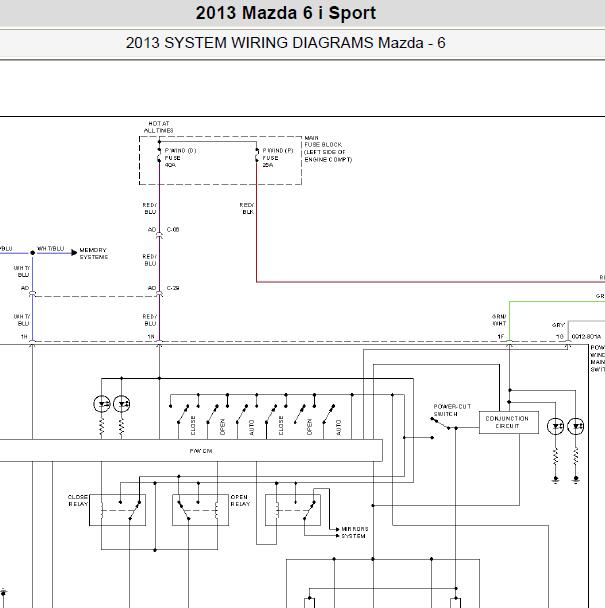Click the Memory Systems arrow
Image resolution: width=605 pixels, height=608 pixels.
tap(74, 253)
